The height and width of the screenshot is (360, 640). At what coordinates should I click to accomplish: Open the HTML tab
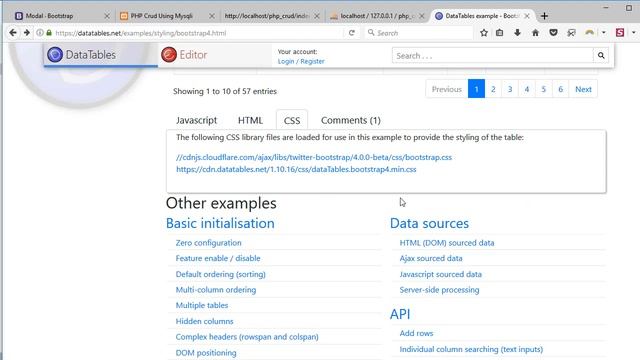click(x=250, y=120)
